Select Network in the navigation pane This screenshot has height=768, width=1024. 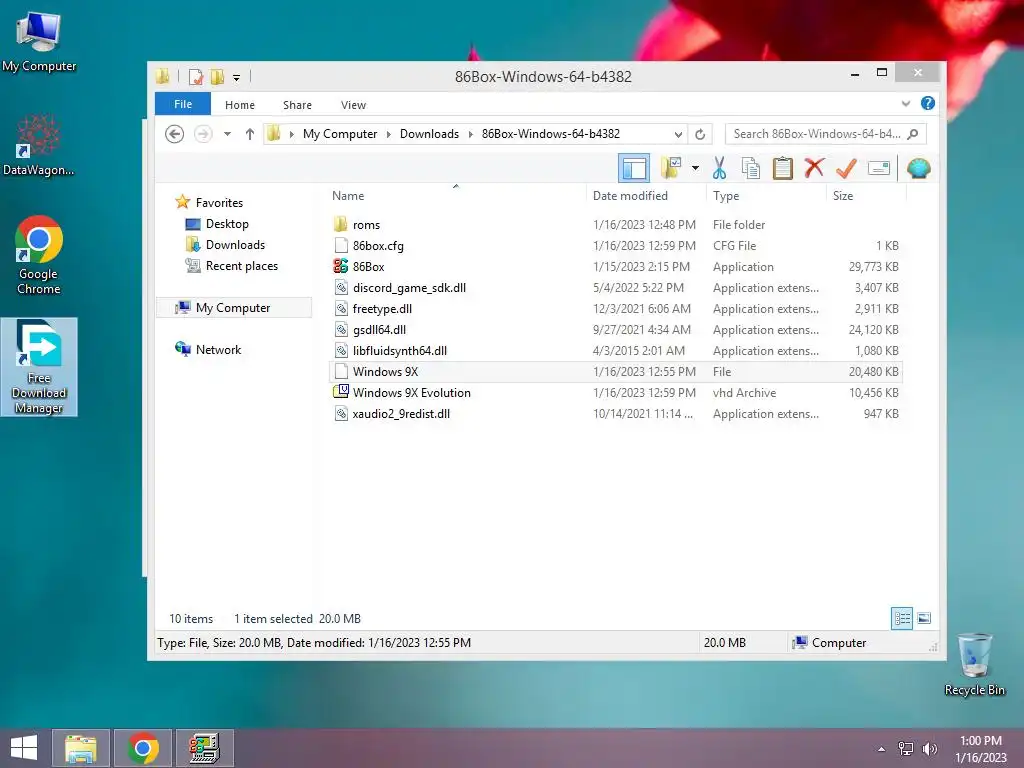pos(218,349)
